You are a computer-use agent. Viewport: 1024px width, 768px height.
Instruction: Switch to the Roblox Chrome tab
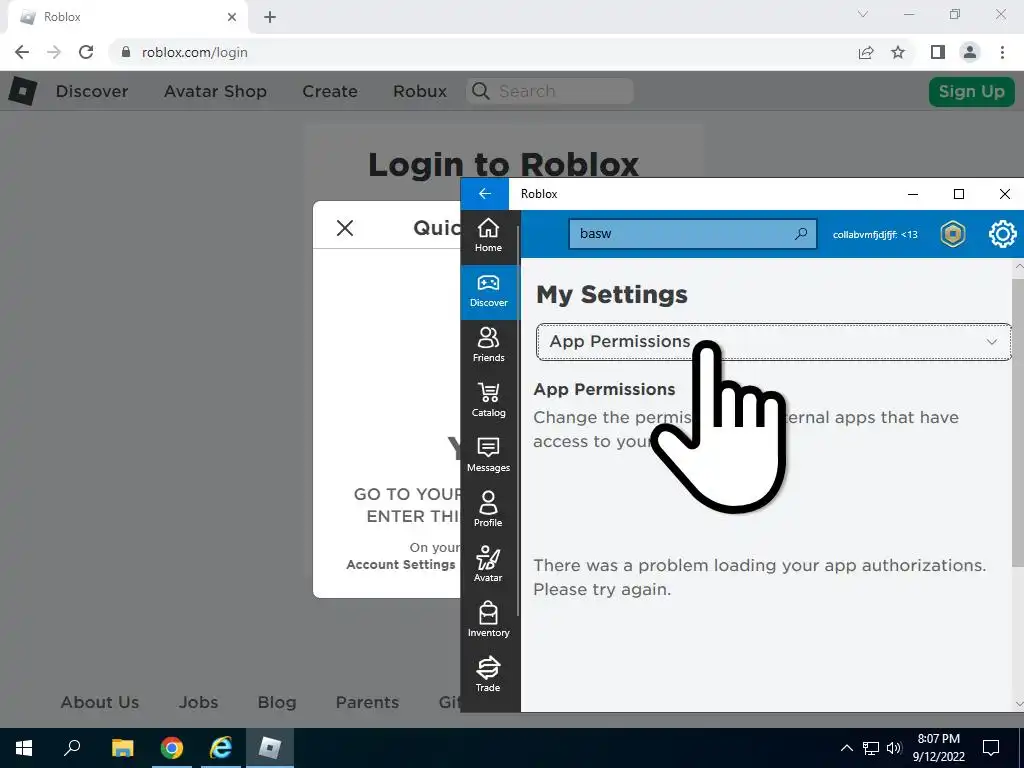coord(127,17)
